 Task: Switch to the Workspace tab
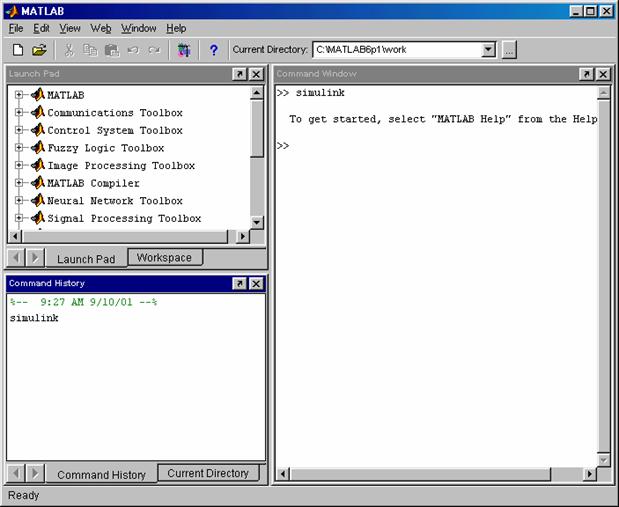point(164,258)
